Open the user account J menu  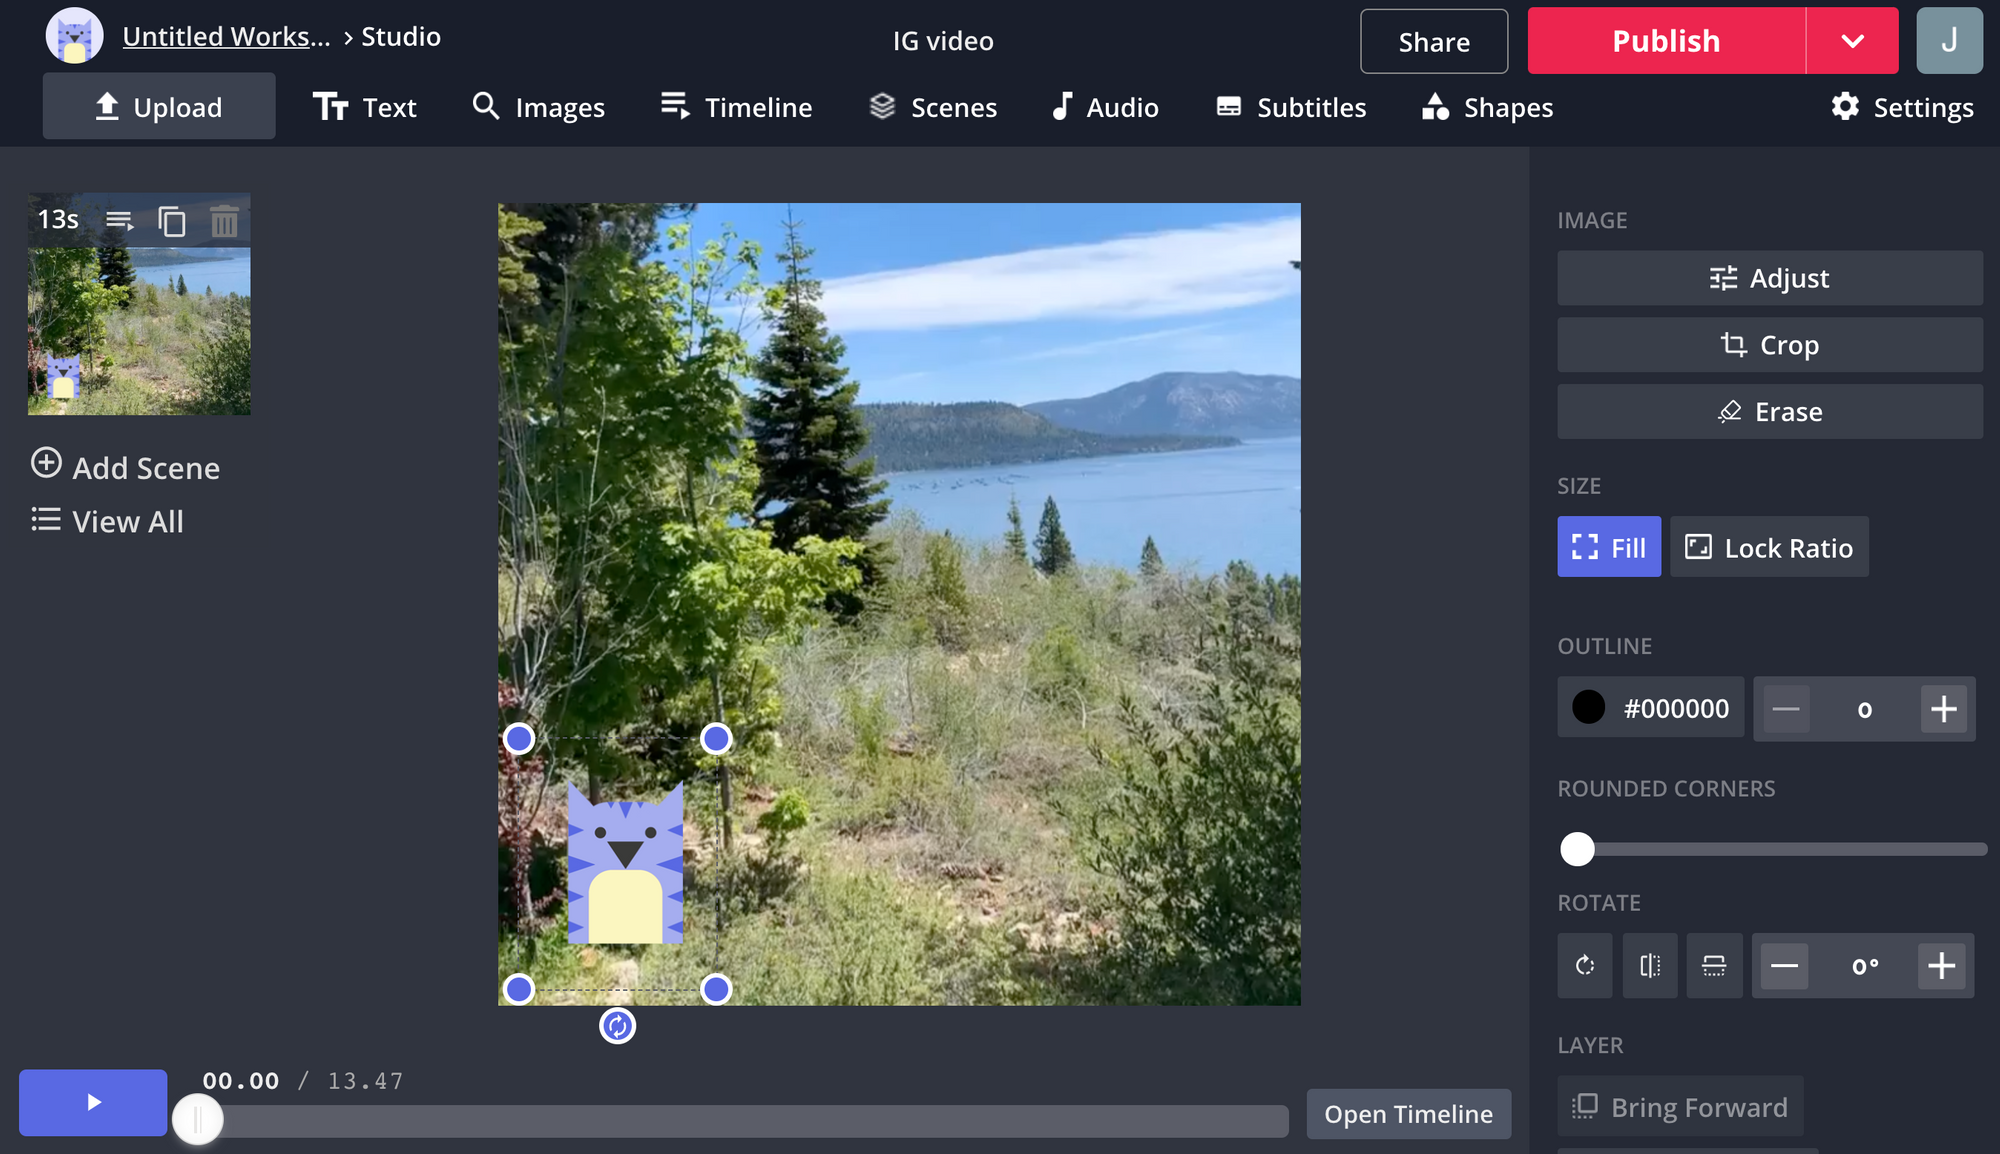(1948, 41)
